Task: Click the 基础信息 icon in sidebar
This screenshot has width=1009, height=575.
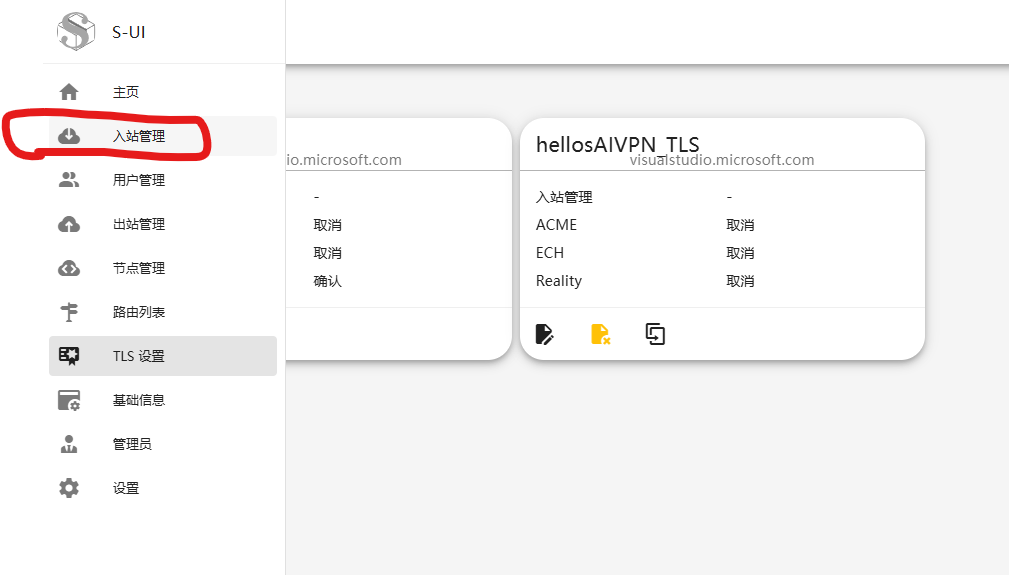Action: click(69, 400)
